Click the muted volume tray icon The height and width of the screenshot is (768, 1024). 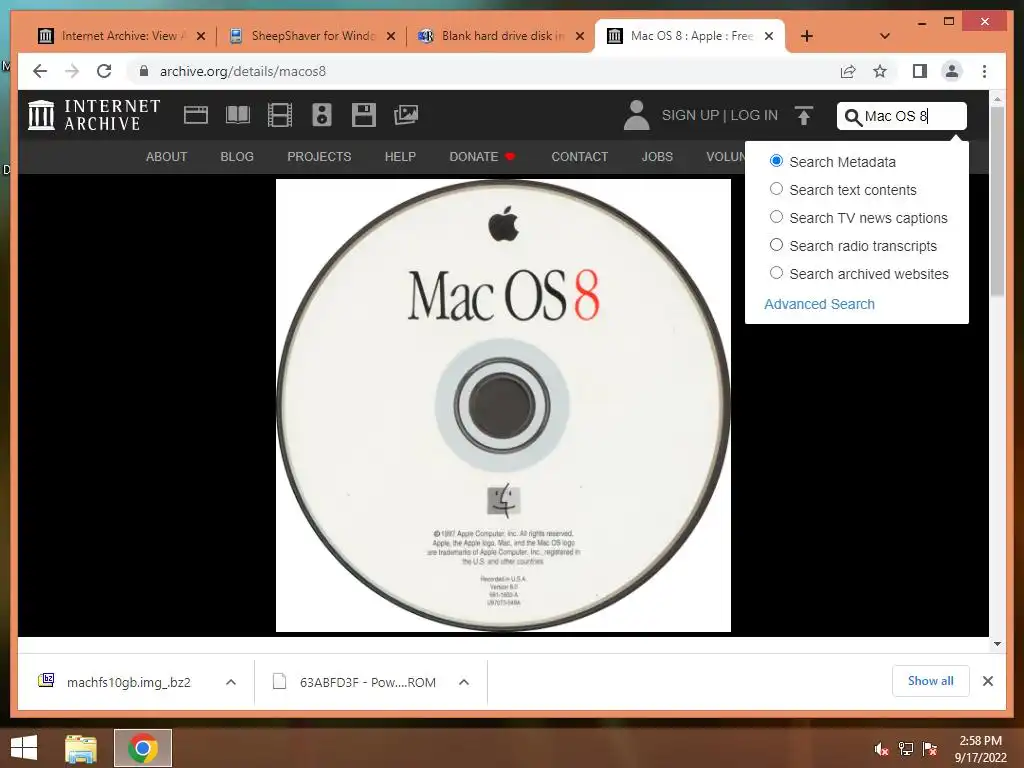881,749
